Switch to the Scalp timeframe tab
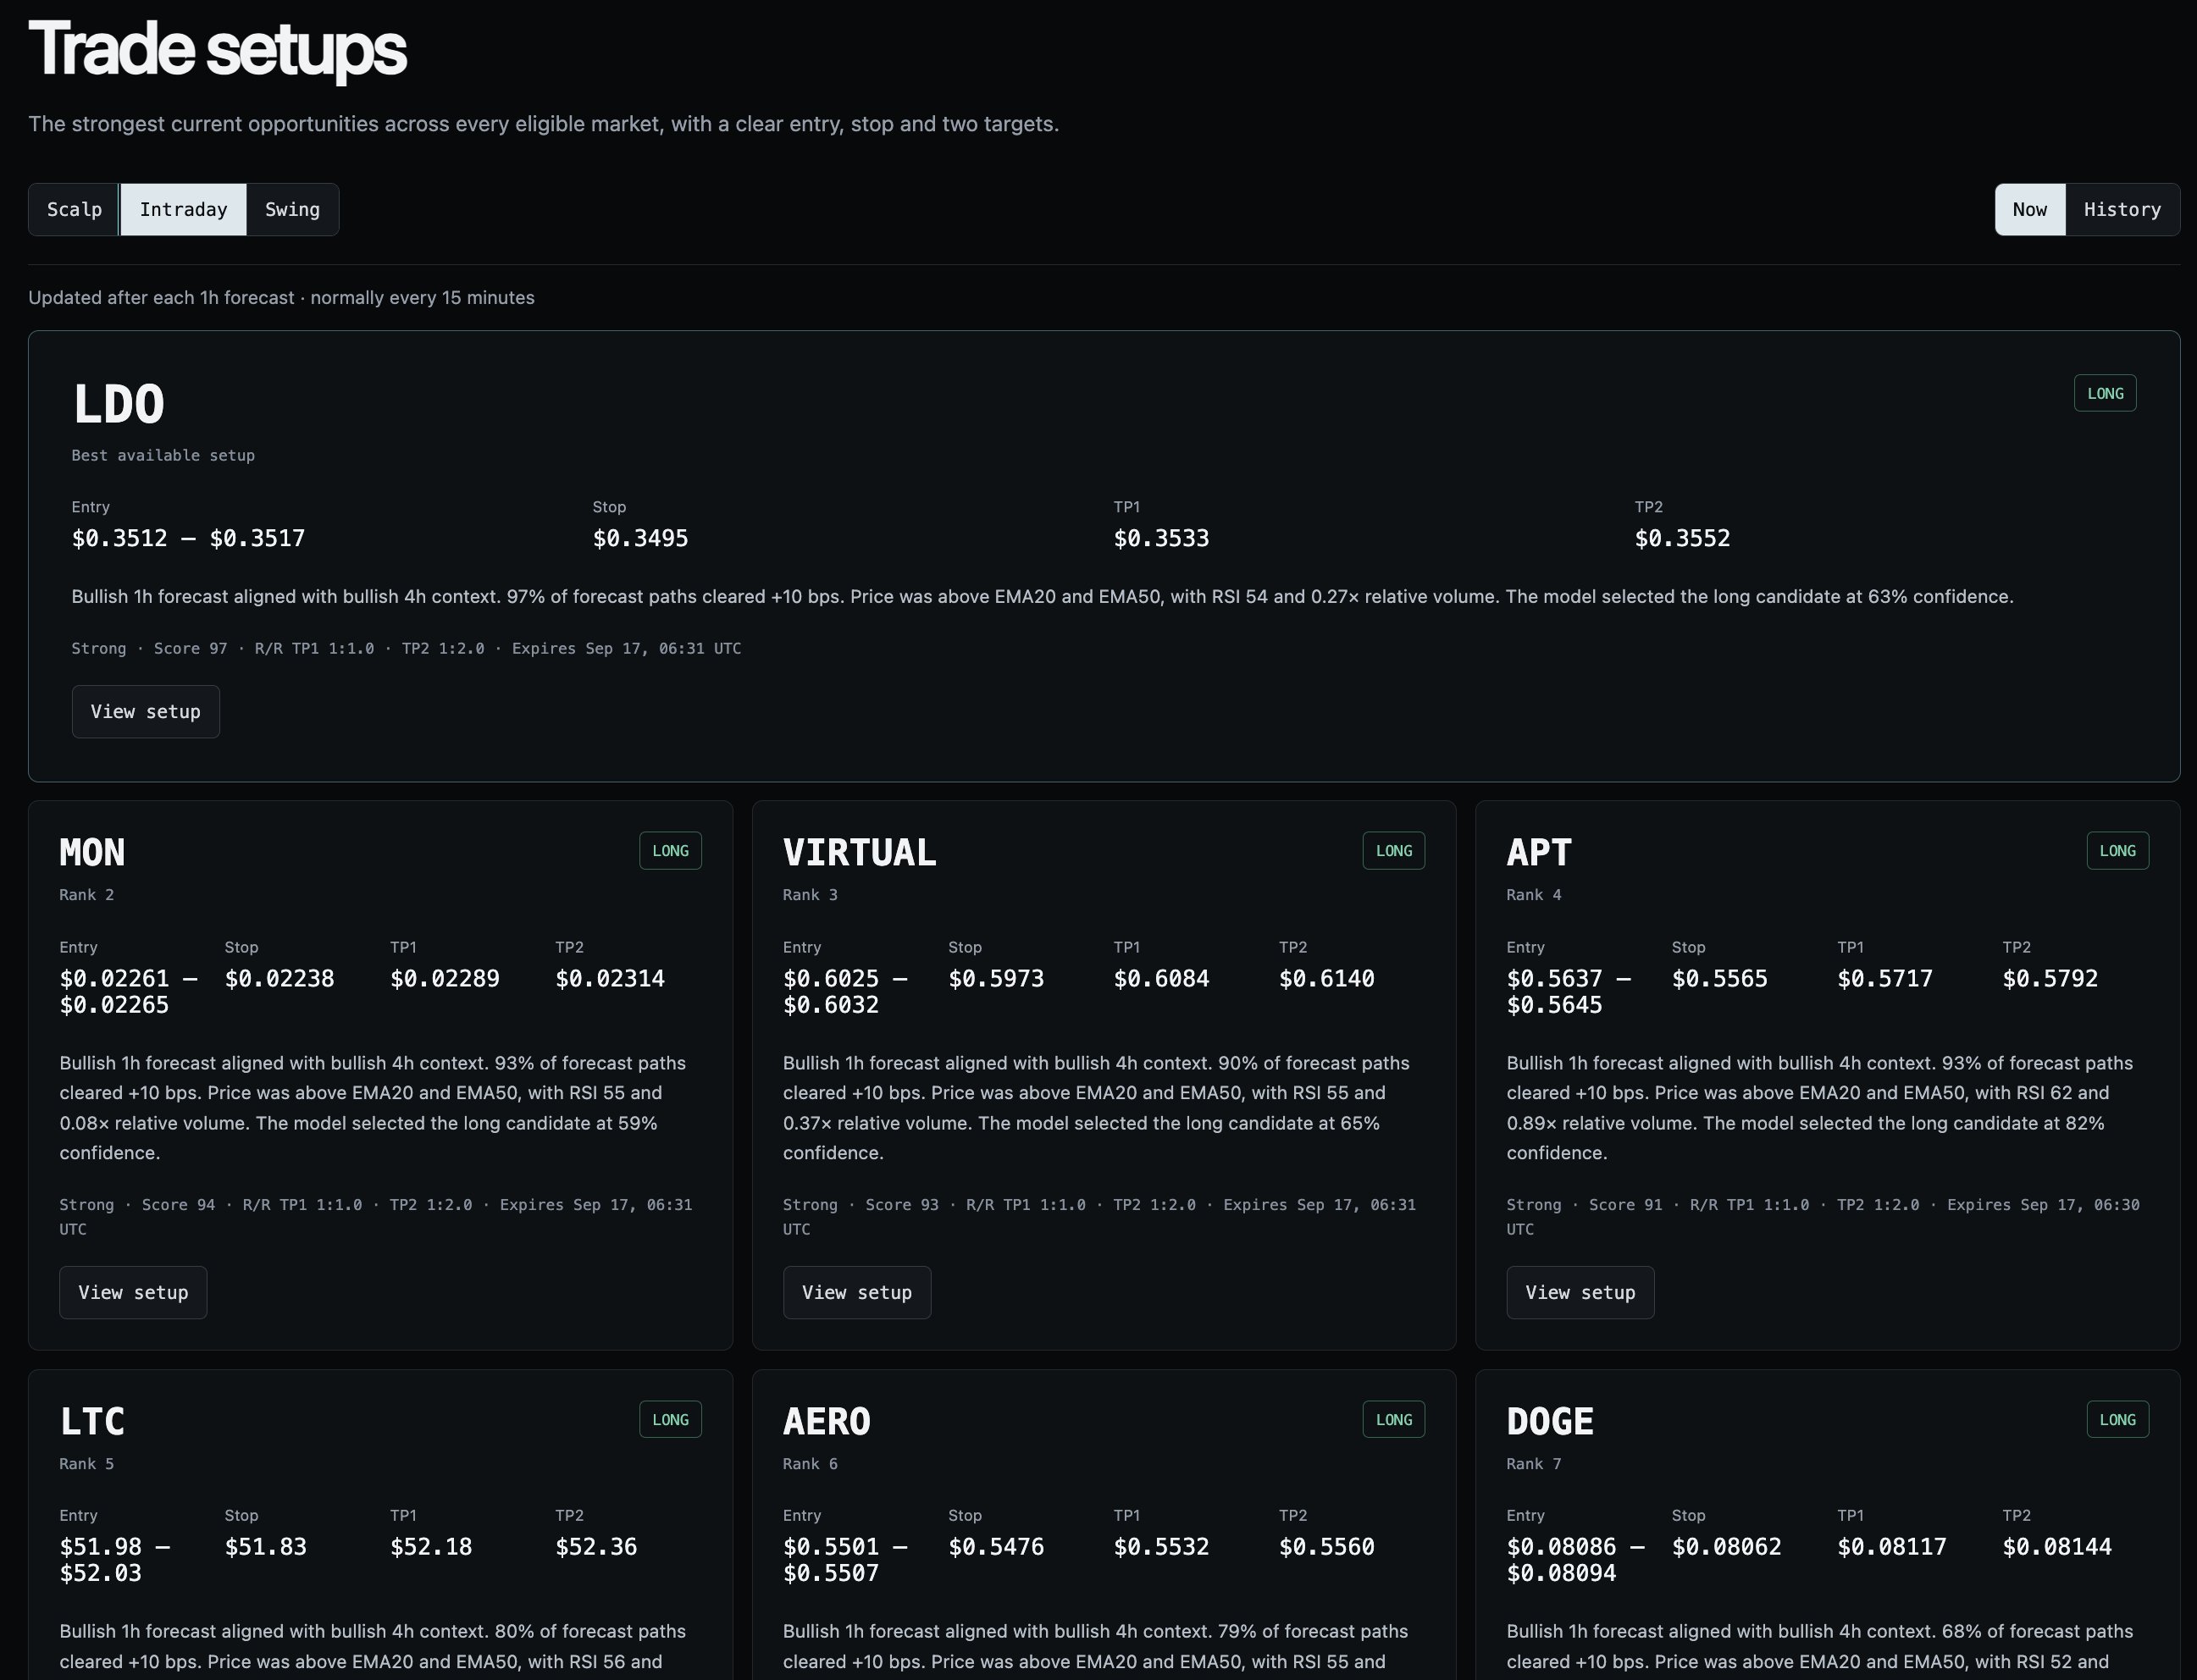Image resolution: width=2197 pixels, height=1680 pixels. (x=74, y=209)
